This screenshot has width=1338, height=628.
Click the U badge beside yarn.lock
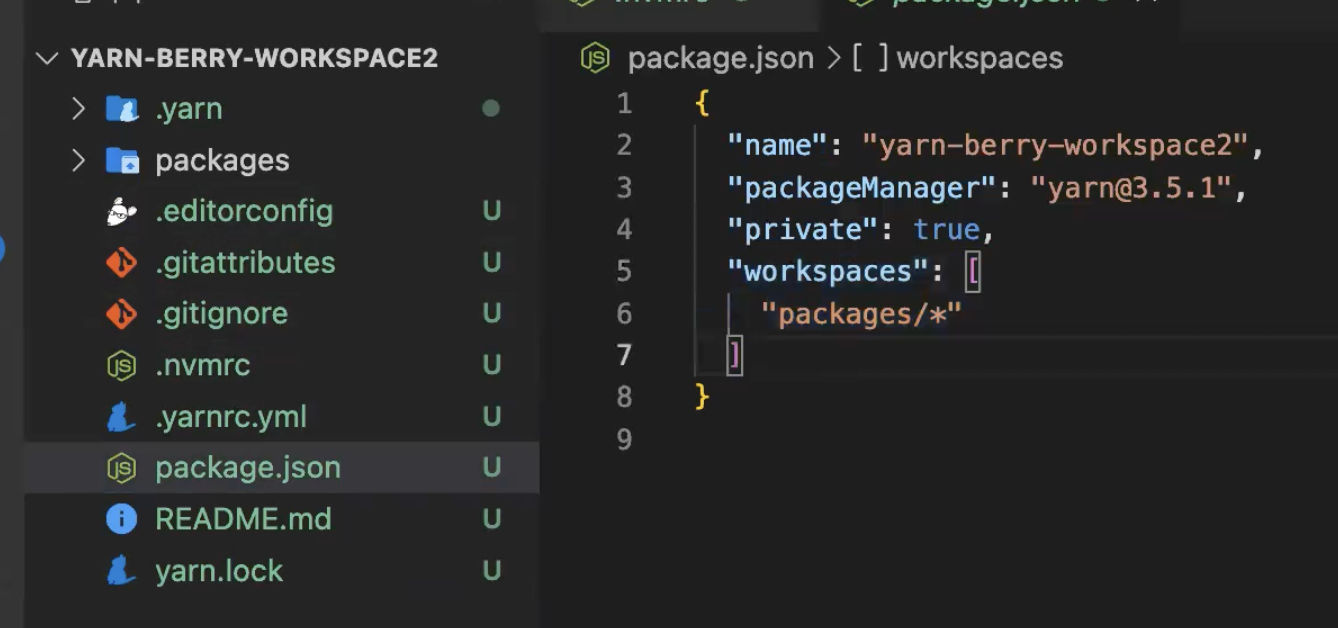(491, 571)
